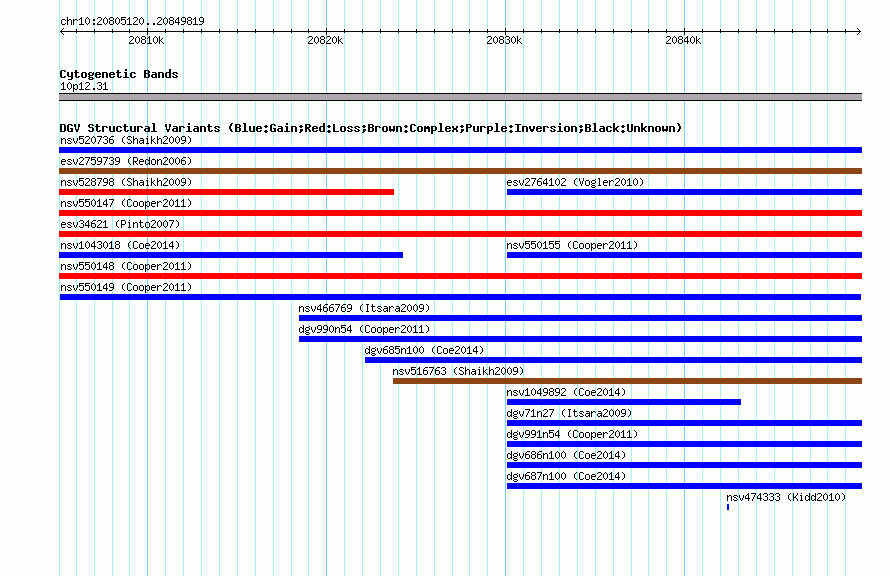Screen dimensions: 890x576
Task: Open nsv550149 (Cooper2011) variant label
Action: [126, 287]
